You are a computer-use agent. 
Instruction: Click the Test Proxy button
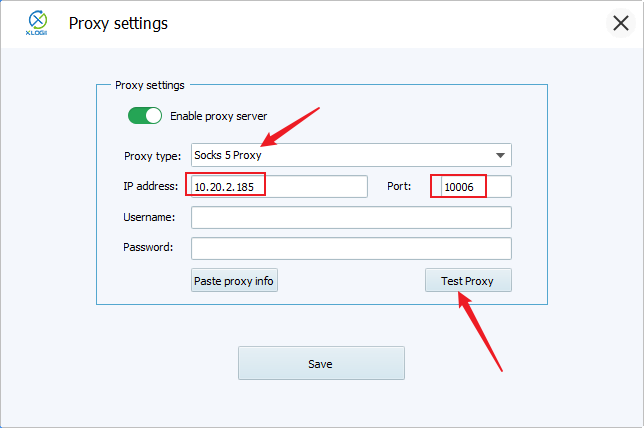[x=468, y=281]
